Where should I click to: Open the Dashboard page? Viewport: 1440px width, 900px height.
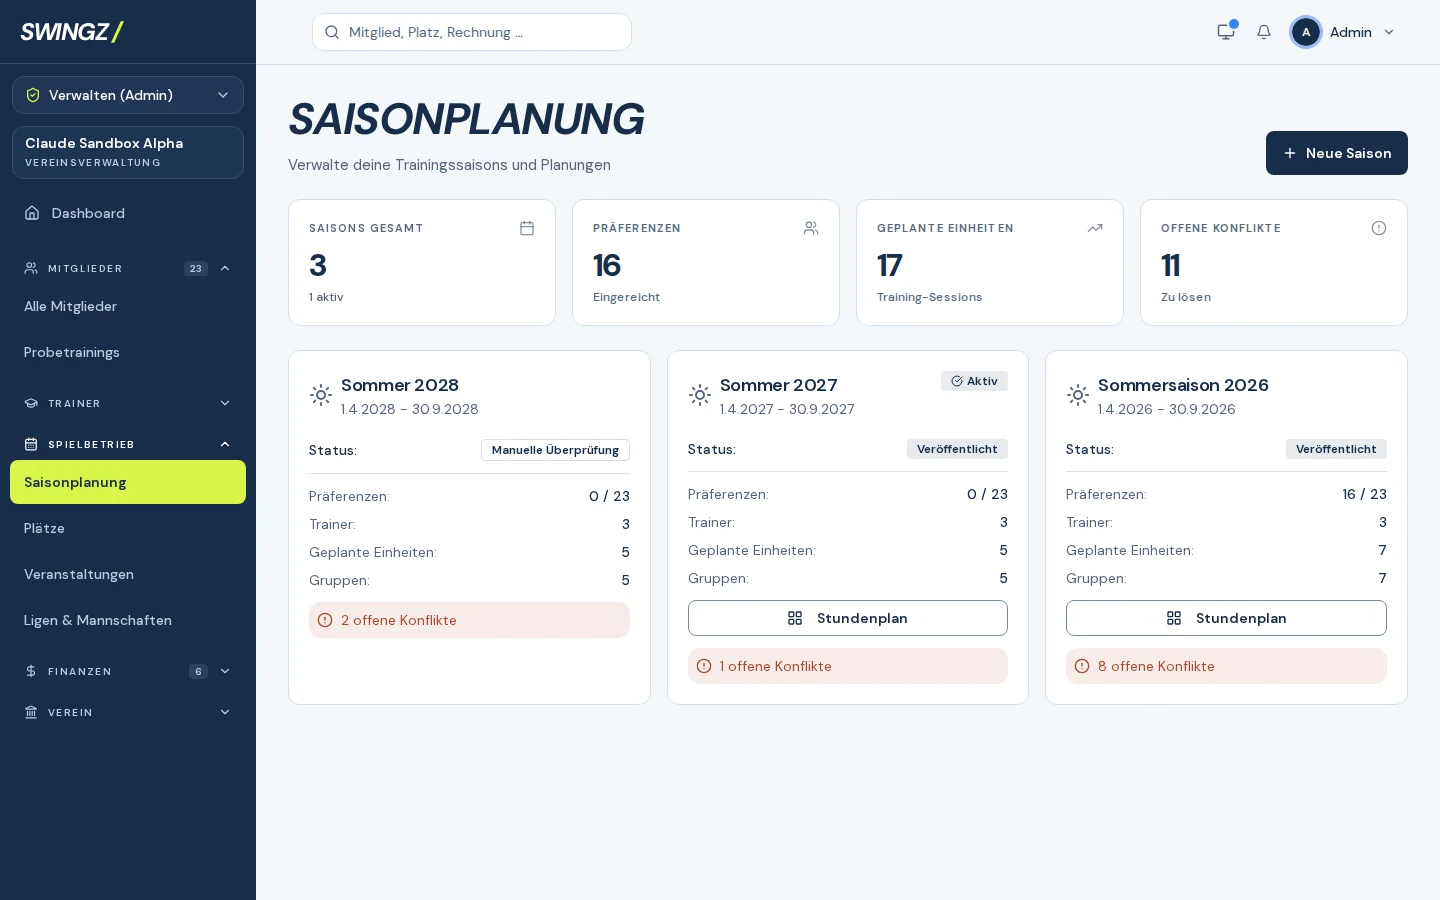128,213
